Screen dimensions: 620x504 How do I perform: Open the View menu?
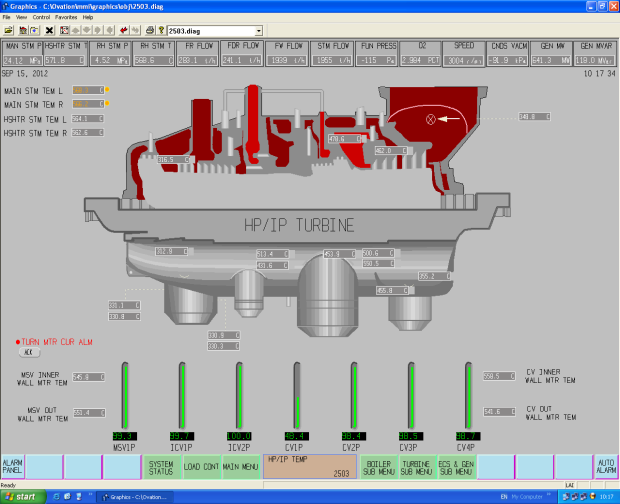[x=21, y=17]
